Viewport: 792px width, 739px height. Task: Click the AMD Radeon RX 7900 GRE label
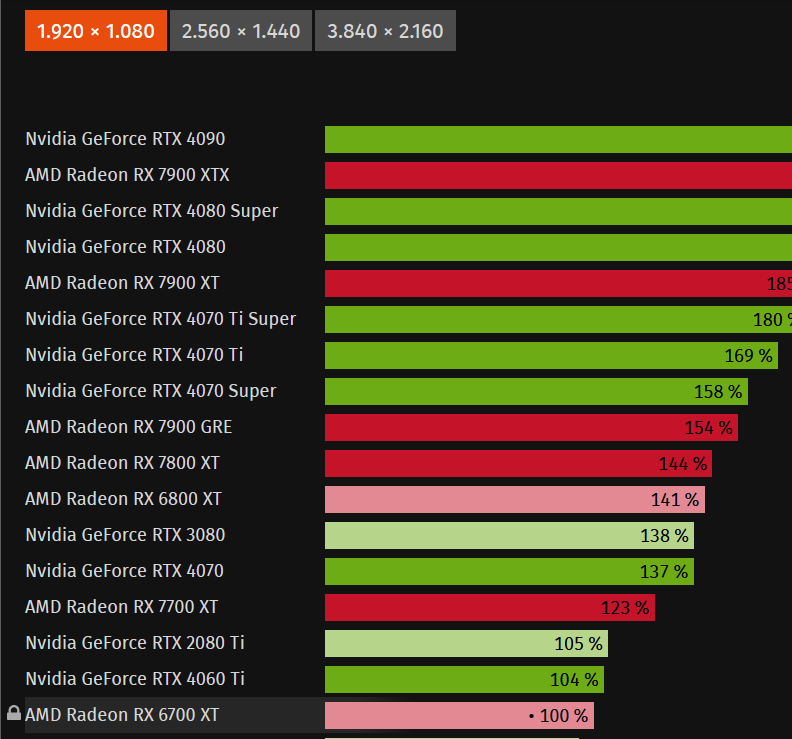129,427
